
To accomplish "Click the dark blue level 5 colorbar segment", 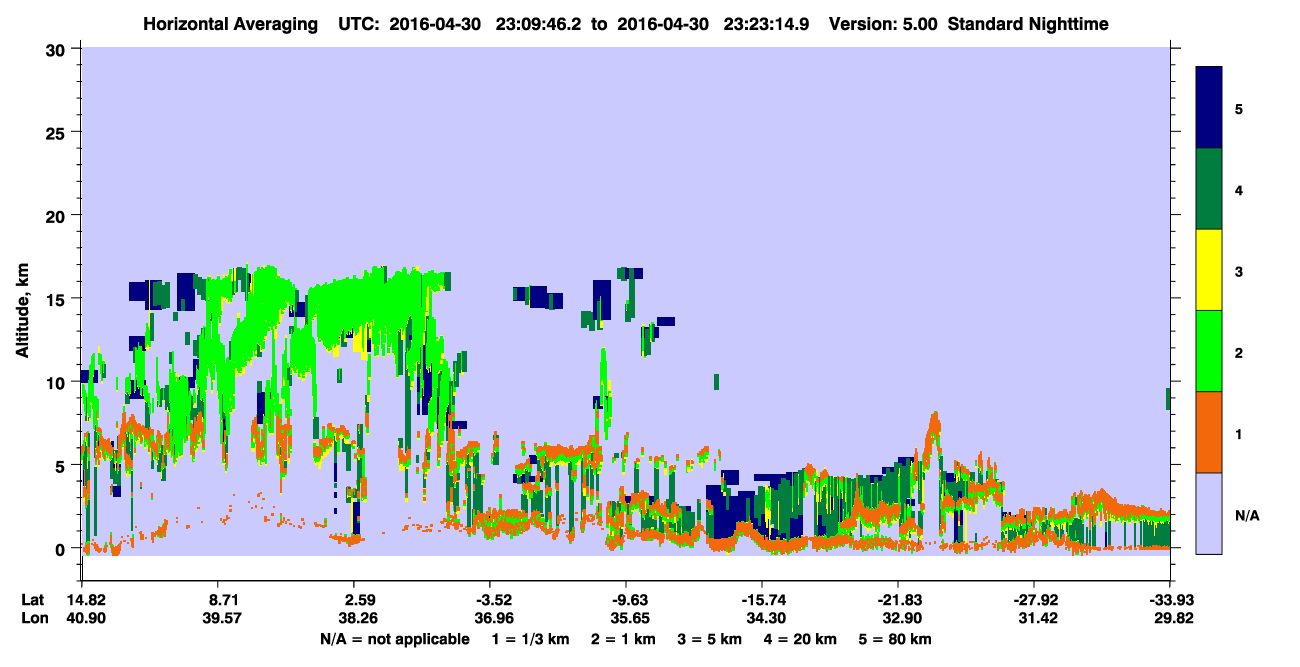I will (1209, 108).
